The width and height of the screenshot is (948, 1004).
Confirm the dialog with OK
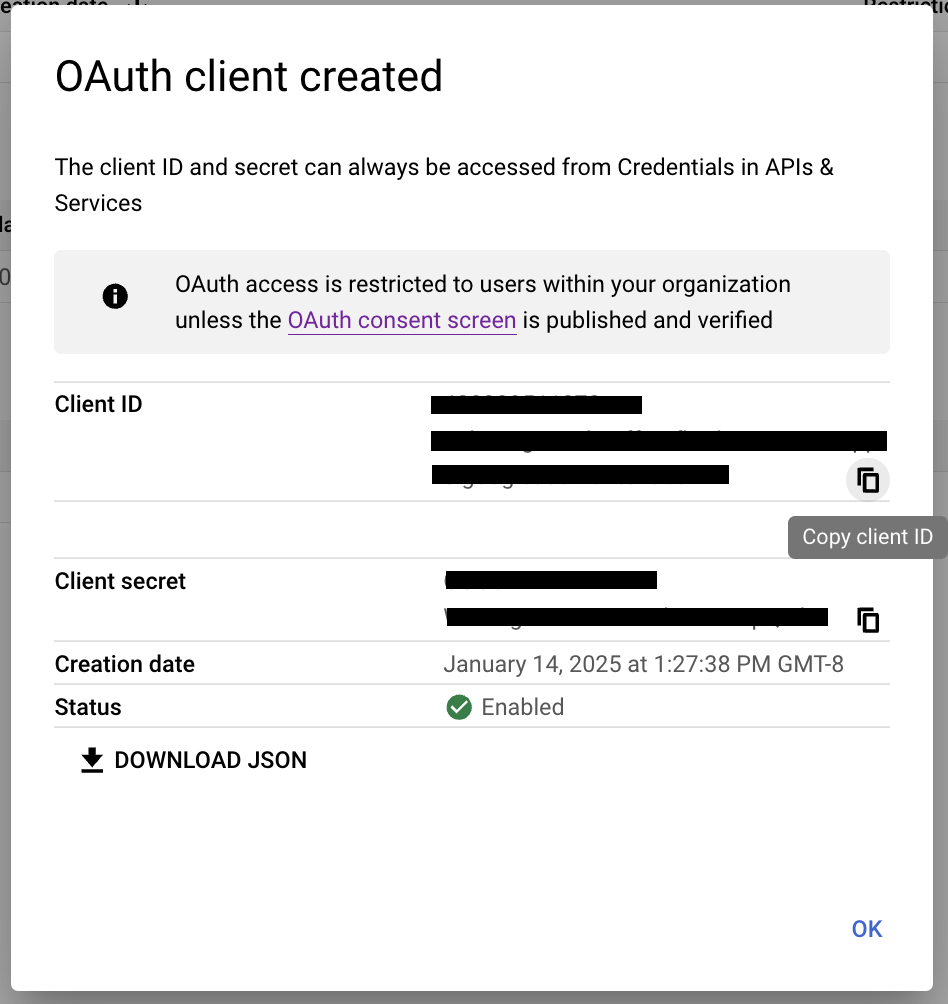coord(866,929)
